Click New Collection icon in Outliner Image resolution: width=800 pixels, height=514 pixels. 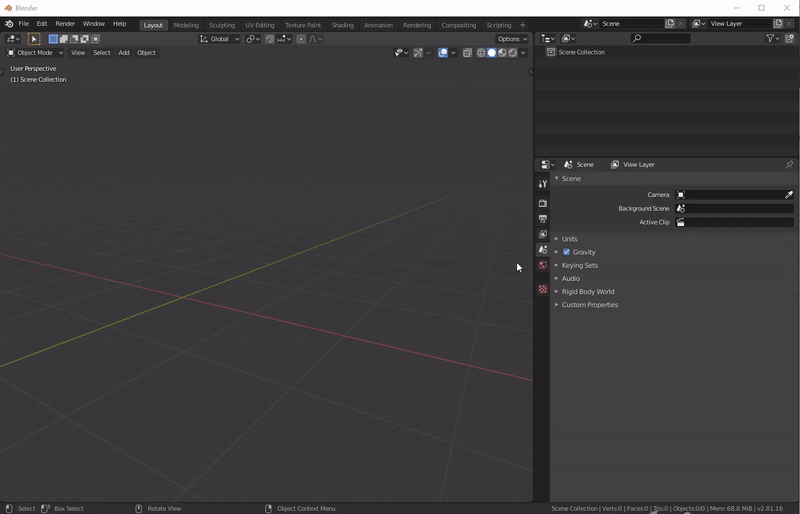[x=790, y=38]
